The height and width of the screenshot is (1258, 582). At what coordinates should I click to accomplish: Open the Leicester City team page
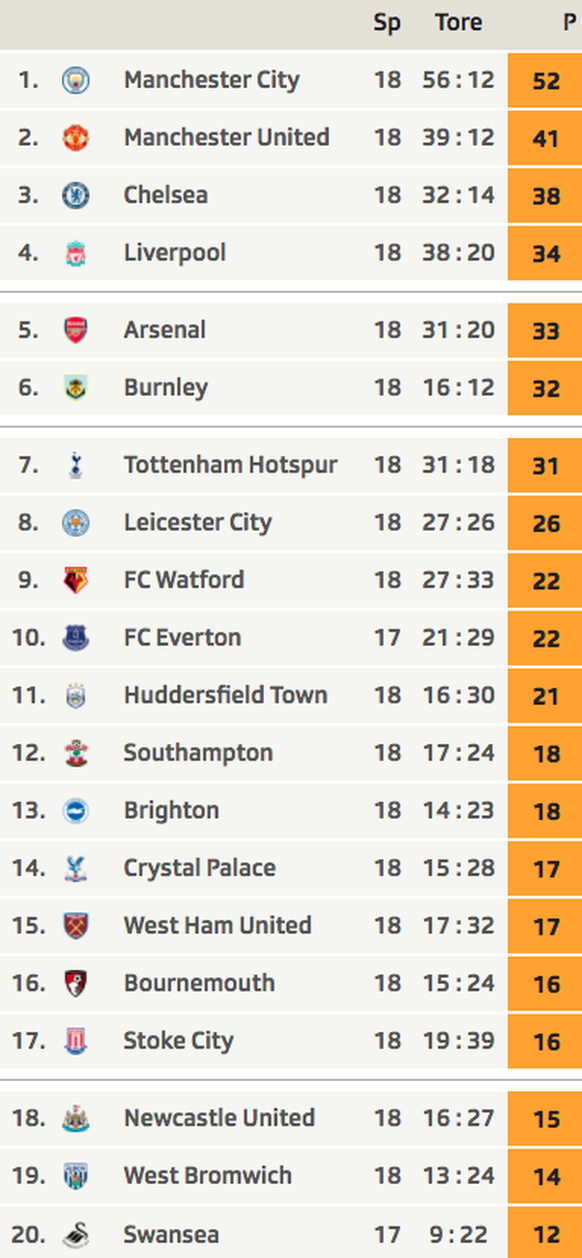198,523
